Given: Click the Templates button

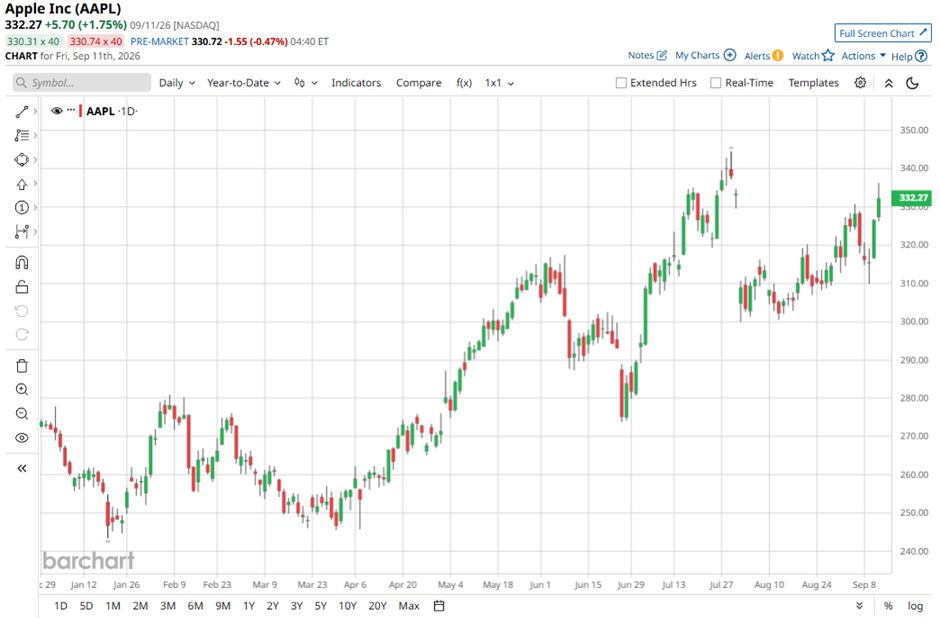Looking at the screenshot, I should tap(813, 83).
